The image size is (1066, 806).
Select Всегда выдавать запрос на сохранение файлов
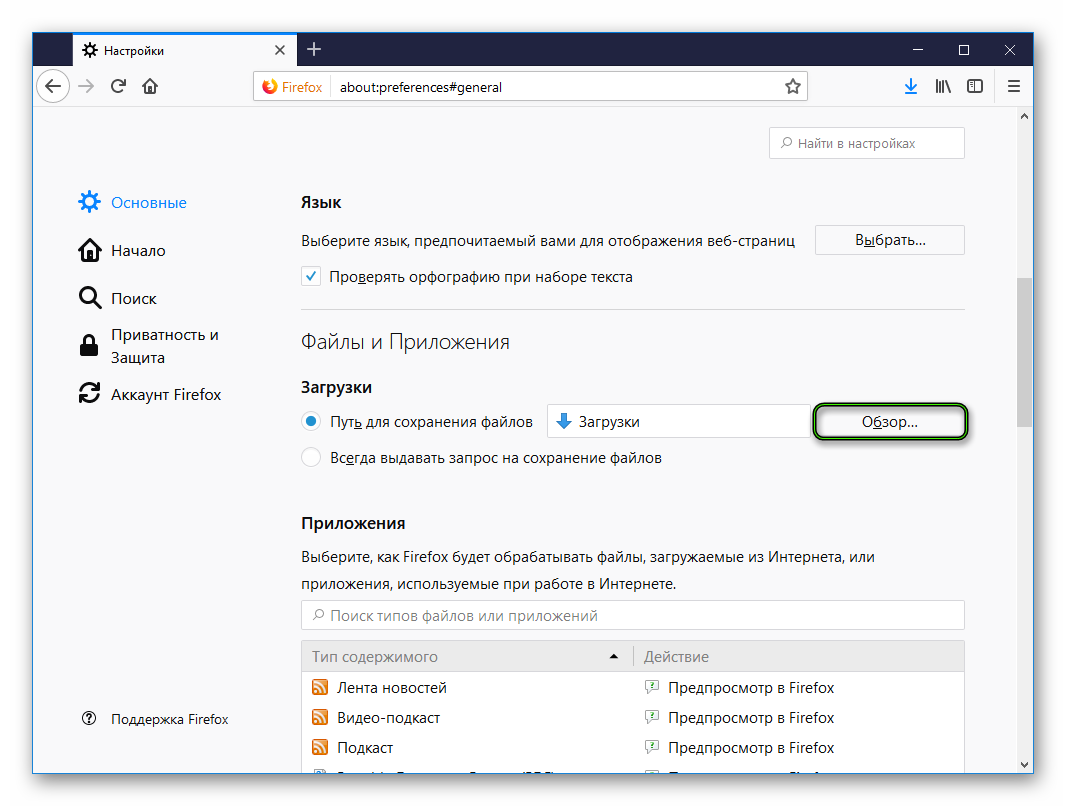point(311,457)
